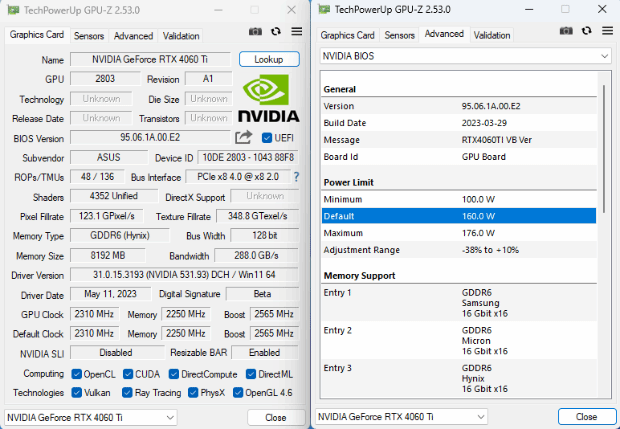Viewport: 620px width, 429px height.
Task: Click the Bandwidth 288.0 GB/s field
Action: point(256,256)
